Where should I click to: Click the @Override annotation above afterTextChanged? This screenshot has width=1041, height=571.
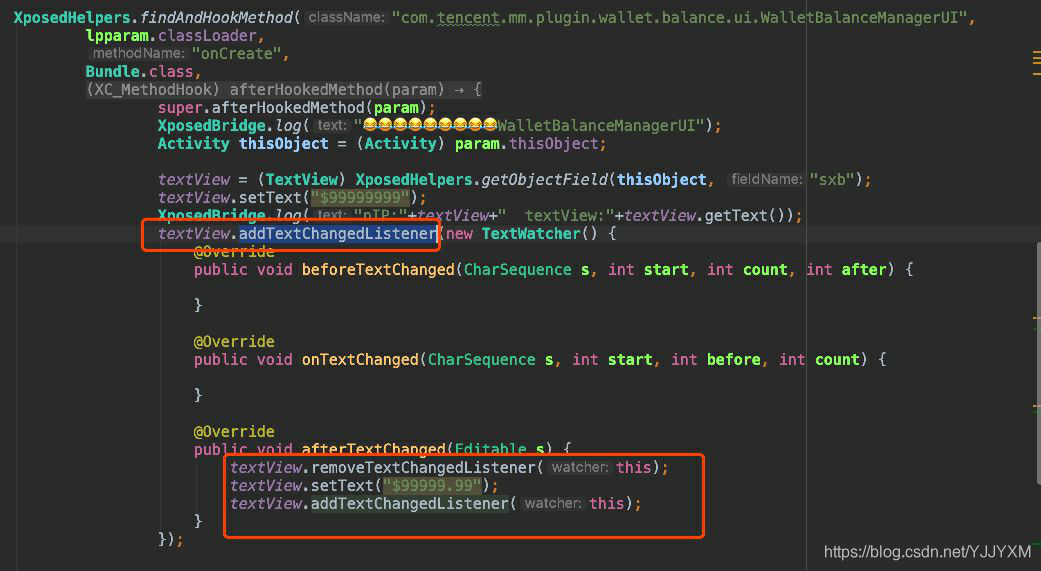point(234,431)
